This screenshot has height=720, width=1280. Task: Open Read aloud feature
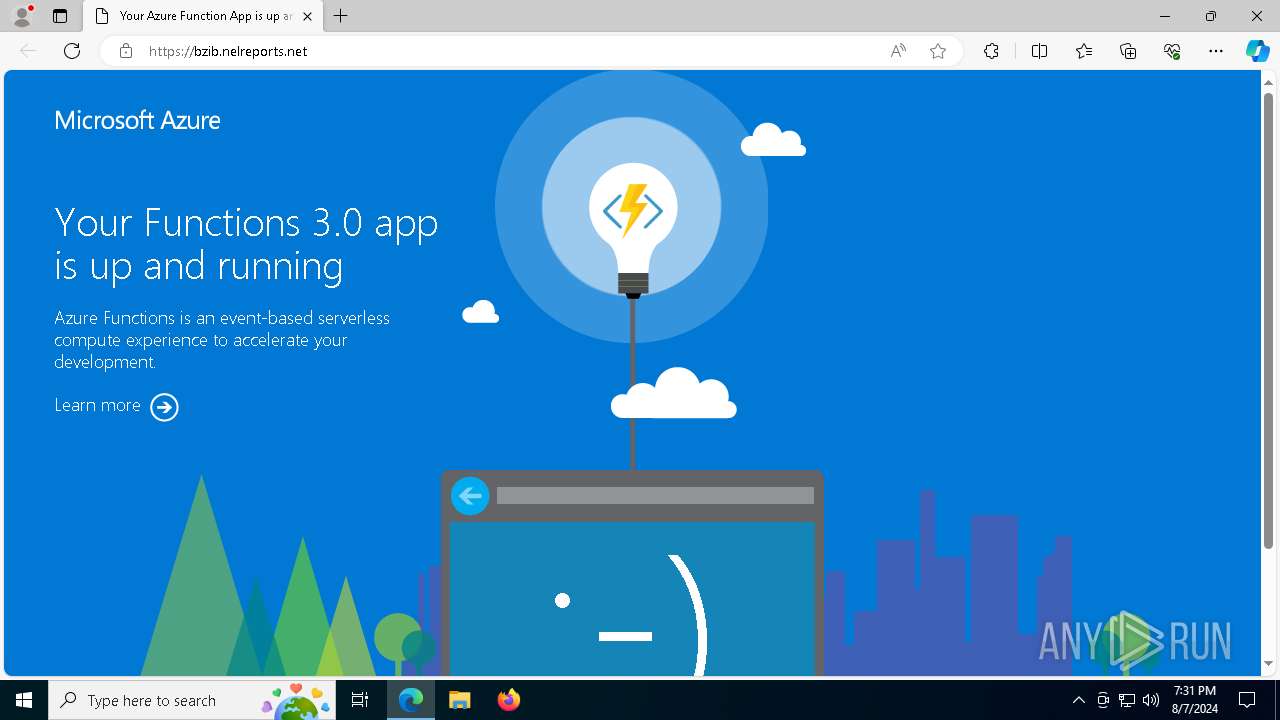pyautogui.click(x=898, y=51)
